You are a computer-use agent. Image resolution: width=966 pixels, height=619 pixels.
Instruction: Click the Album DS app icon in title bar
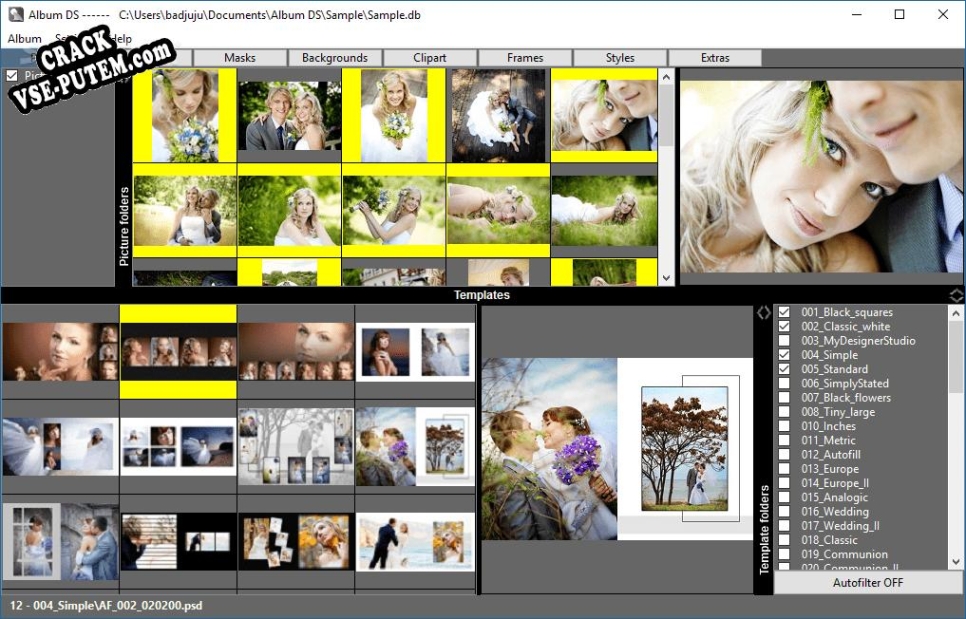pos(15,15)
